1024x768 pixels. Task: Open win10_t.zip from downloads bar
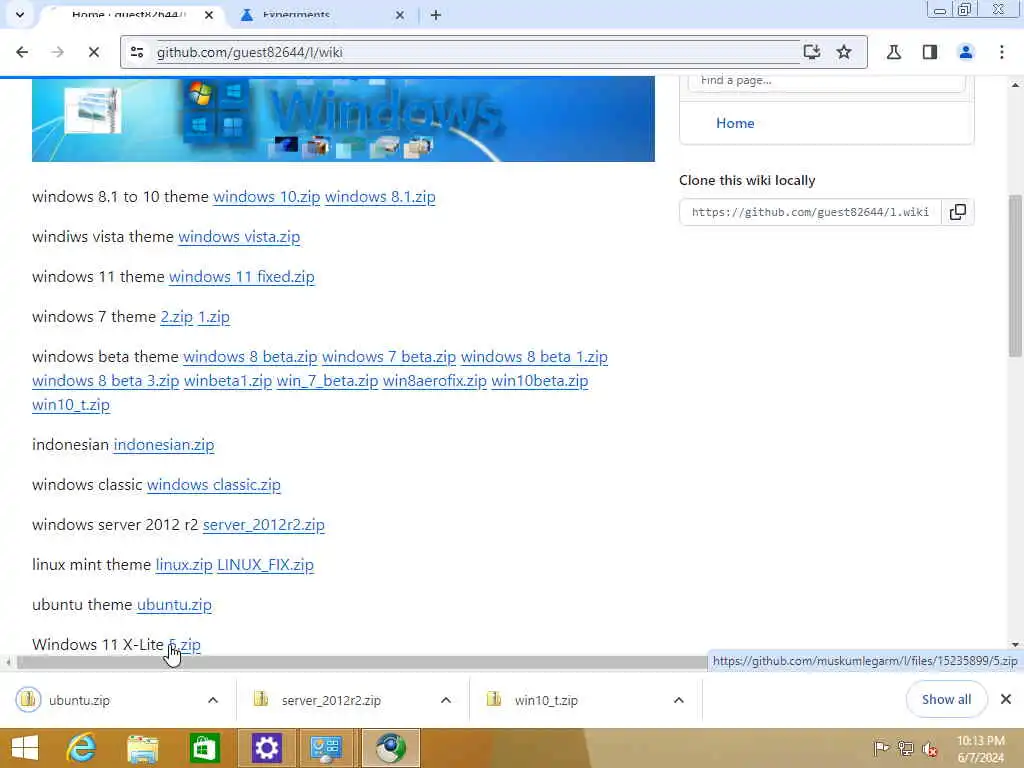[x=534, y=700]
